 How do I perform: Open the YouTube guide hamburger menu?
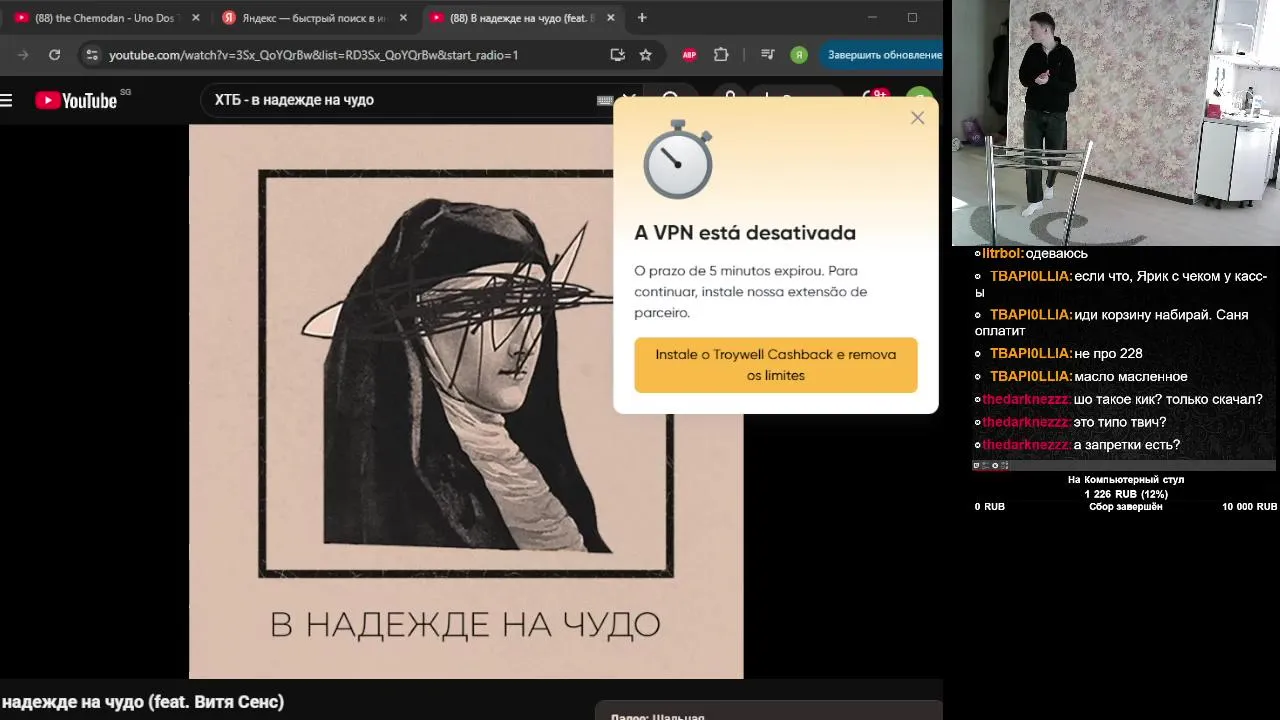click(x=6, y=100)
